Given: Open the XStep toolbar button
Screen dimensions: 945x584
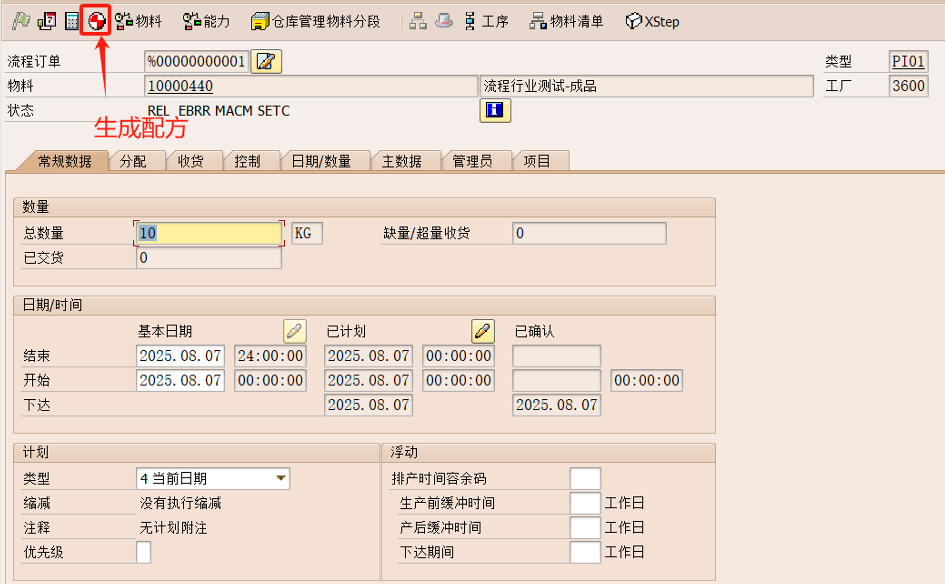Looking at the screenshot, I should [652, 21].
